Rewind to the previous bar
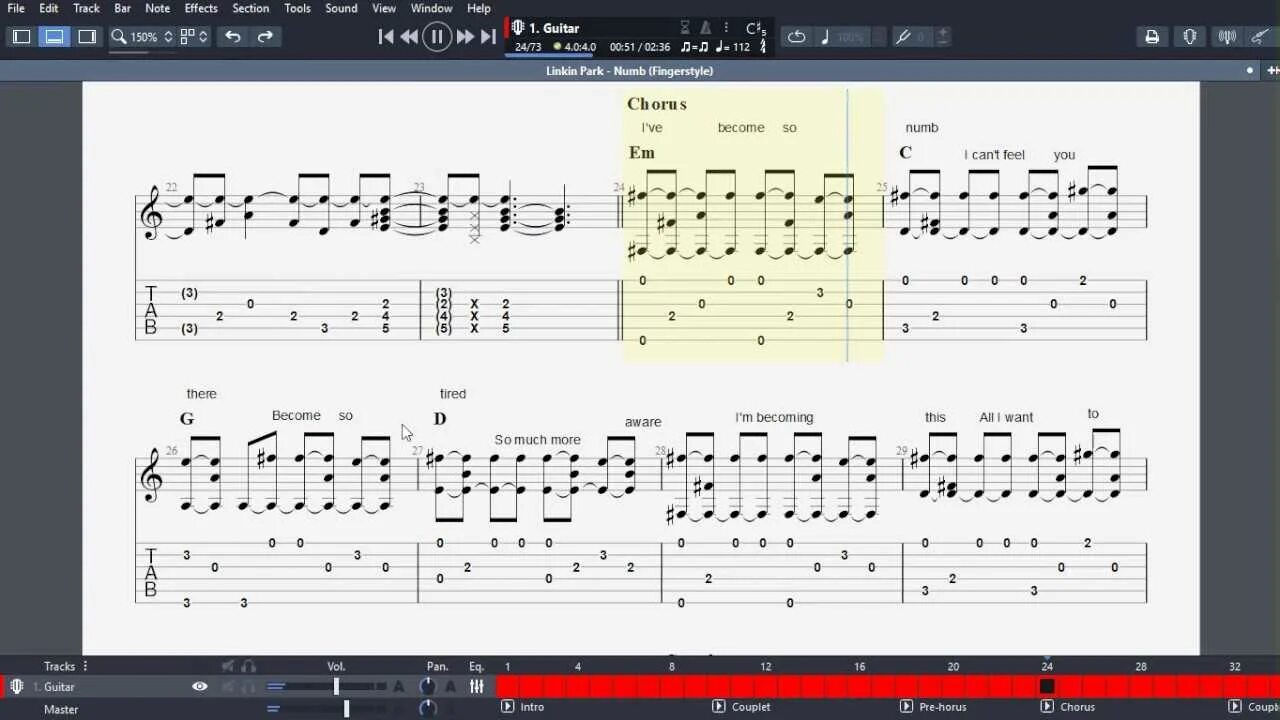 410,37
